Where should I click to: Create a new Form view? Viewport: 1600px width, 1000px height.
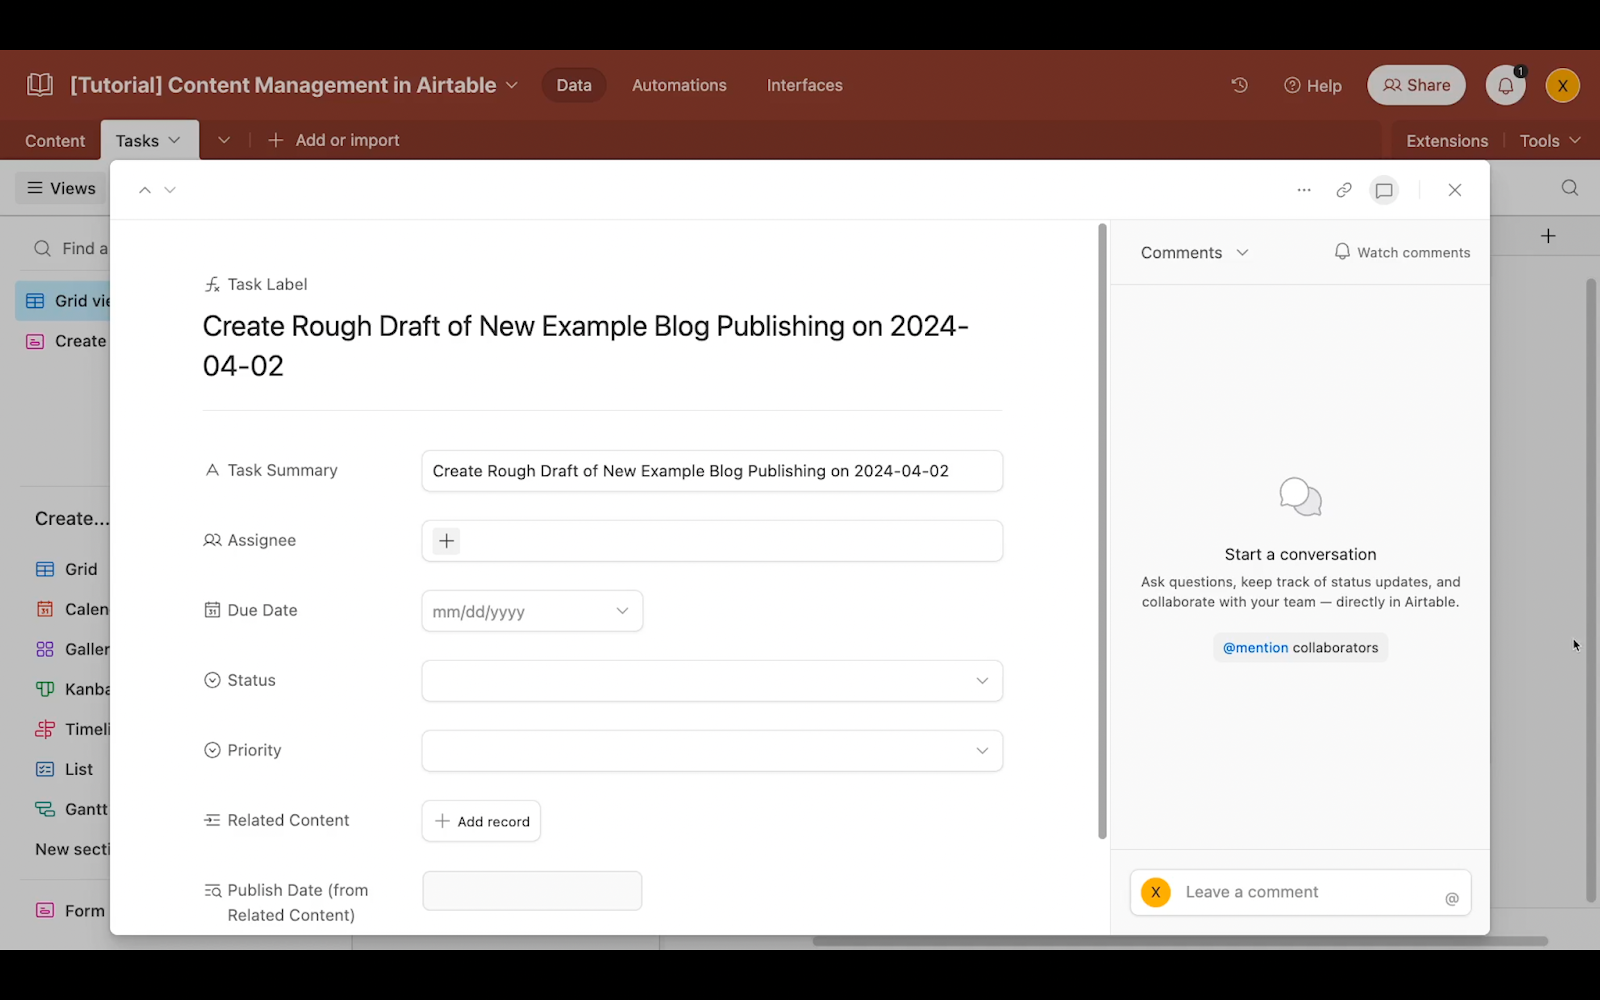[70, 911]
